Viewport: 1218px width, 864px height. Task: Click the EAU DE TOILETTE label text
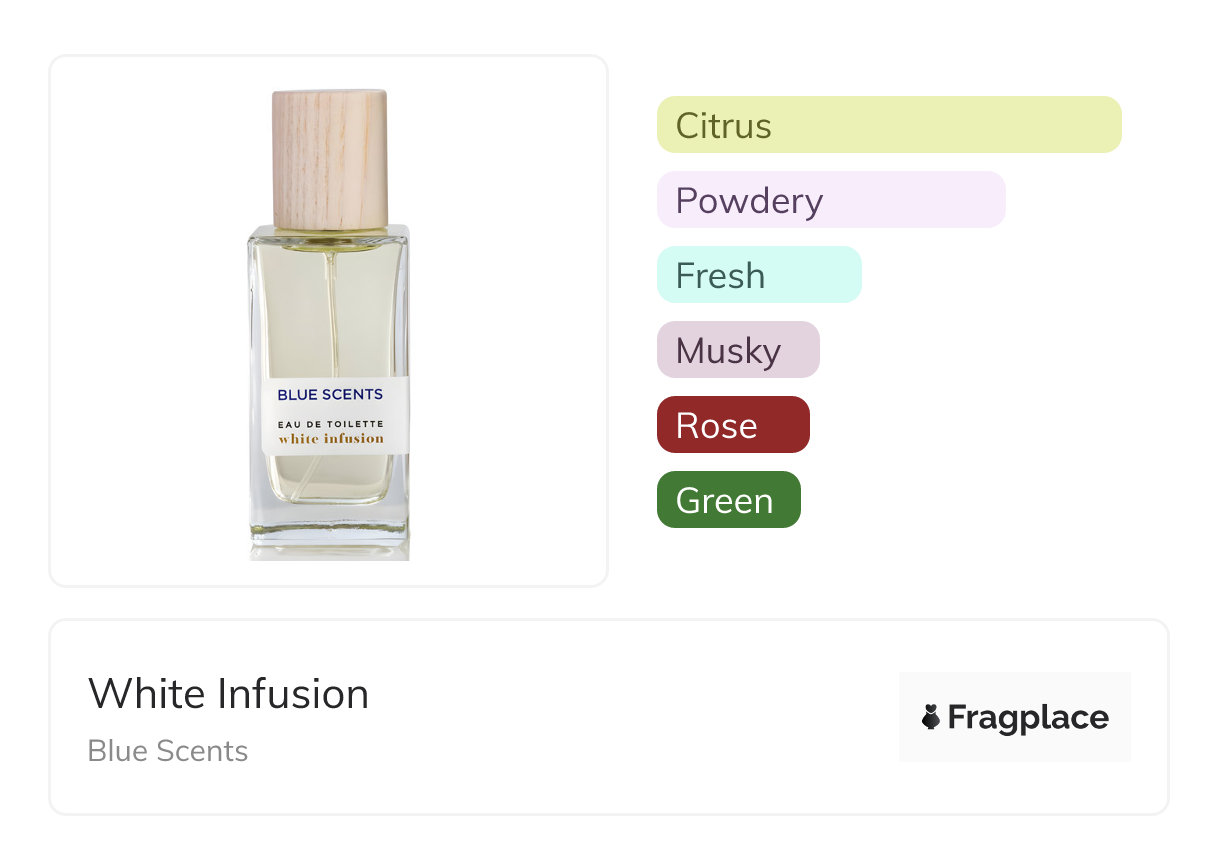coord(331,424)
